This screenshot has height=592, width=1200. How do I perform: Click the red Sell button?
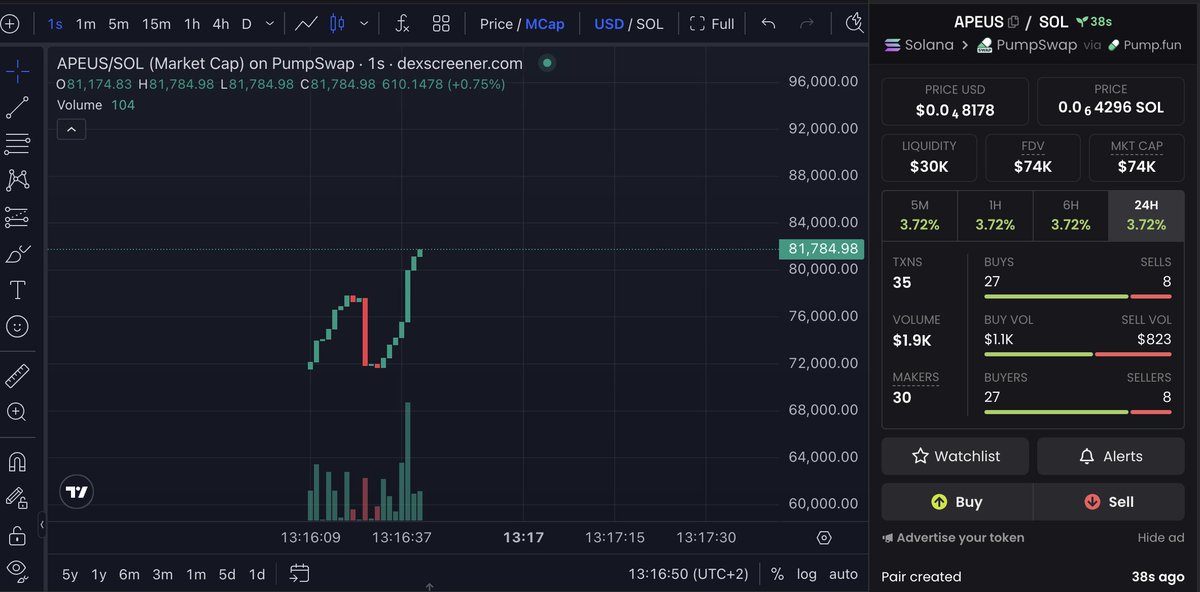pyautogui.click(x=1109, y=502)
